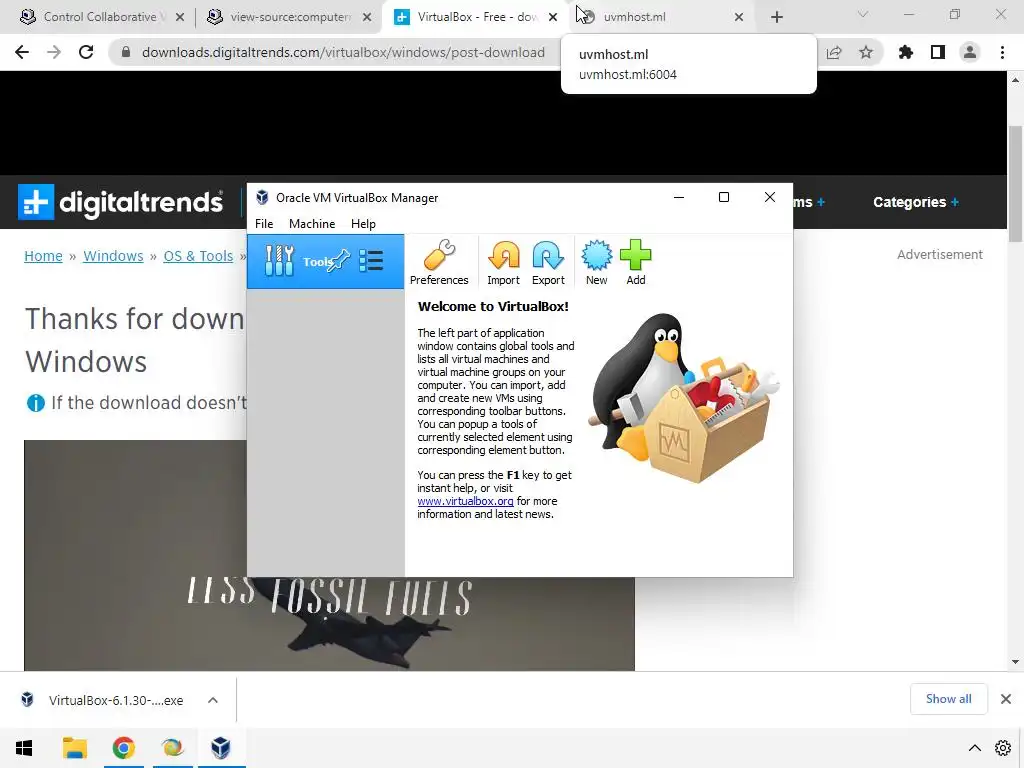The image size is (1024, 768).
Task: Click Show all downloads
Action: [948, 699]
